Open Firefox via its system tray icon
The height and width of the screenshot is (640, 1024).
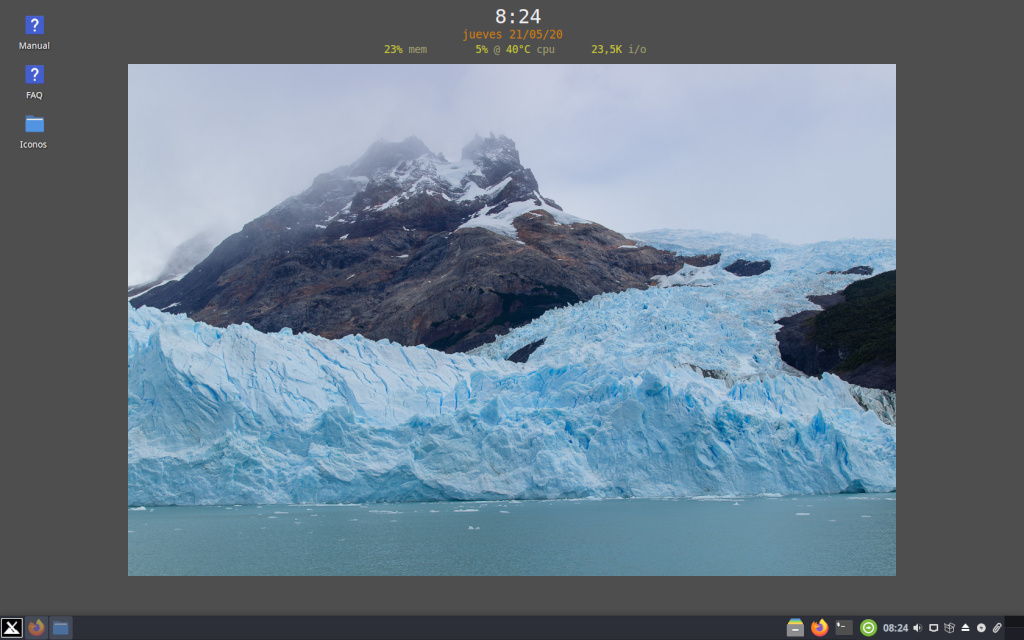click(x=820, y=629)
